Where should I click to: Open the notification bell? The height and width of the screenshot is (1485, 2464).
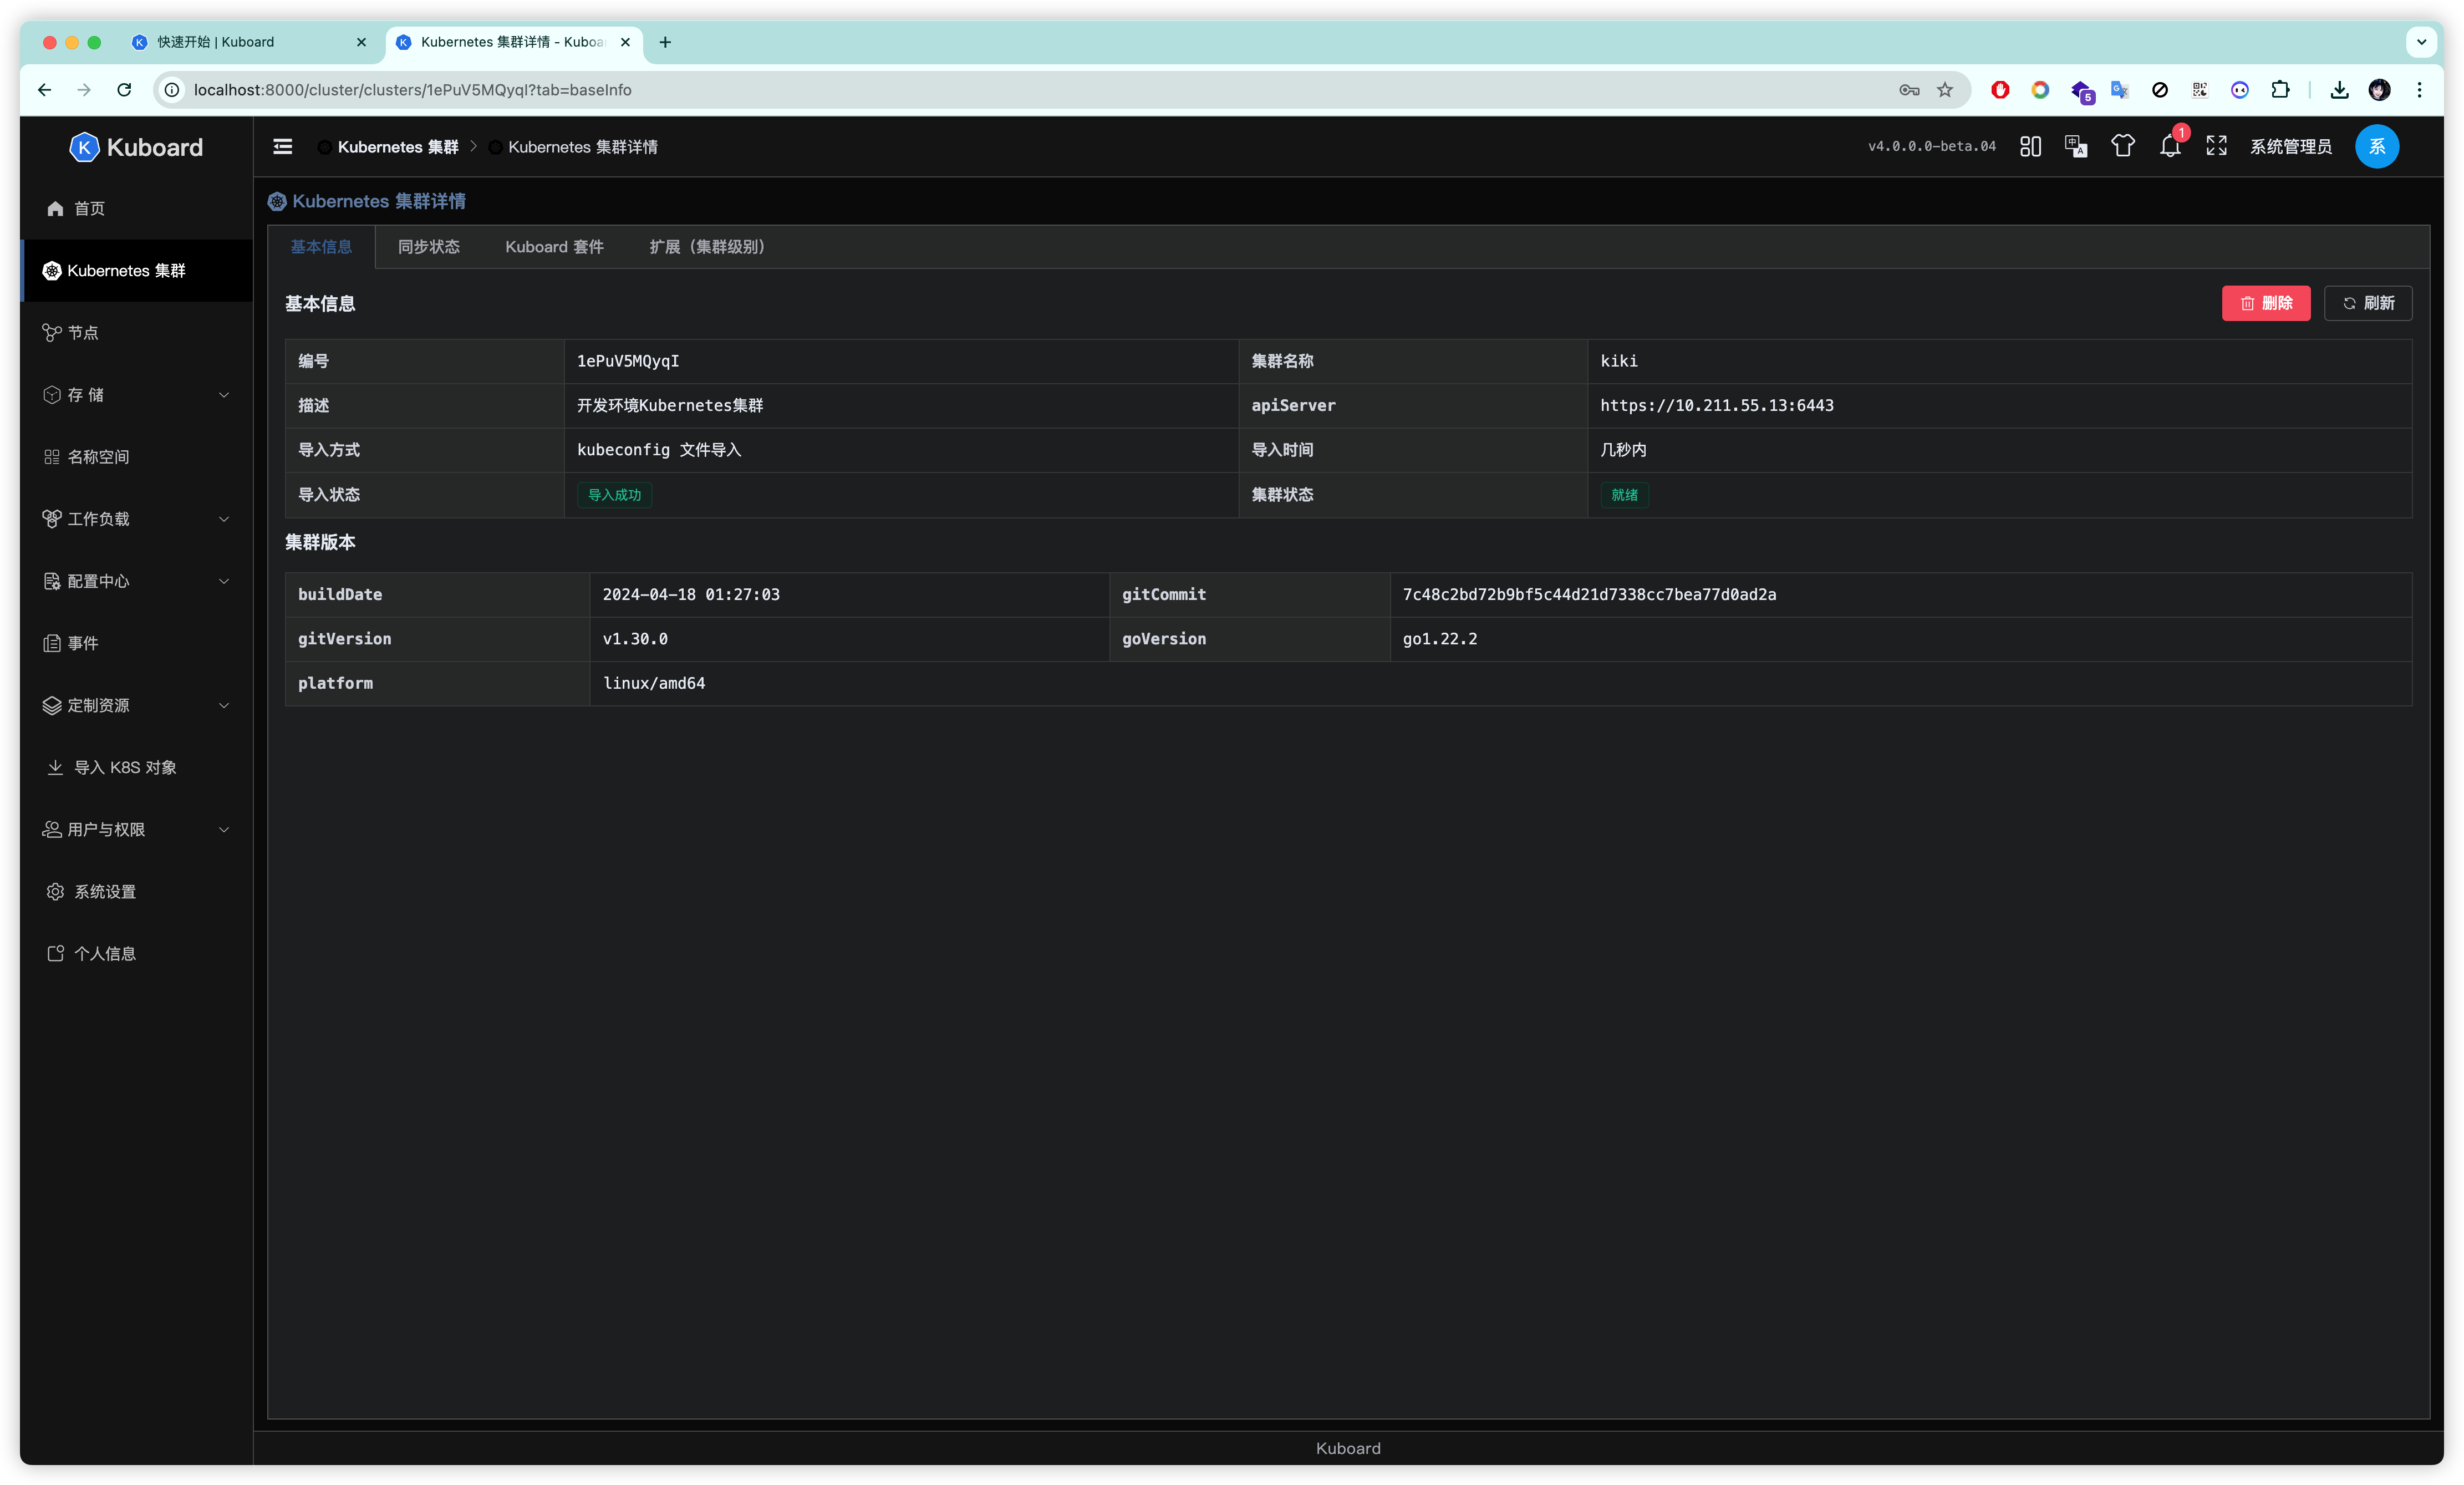pyautogui.click(x=2169, y=147)
